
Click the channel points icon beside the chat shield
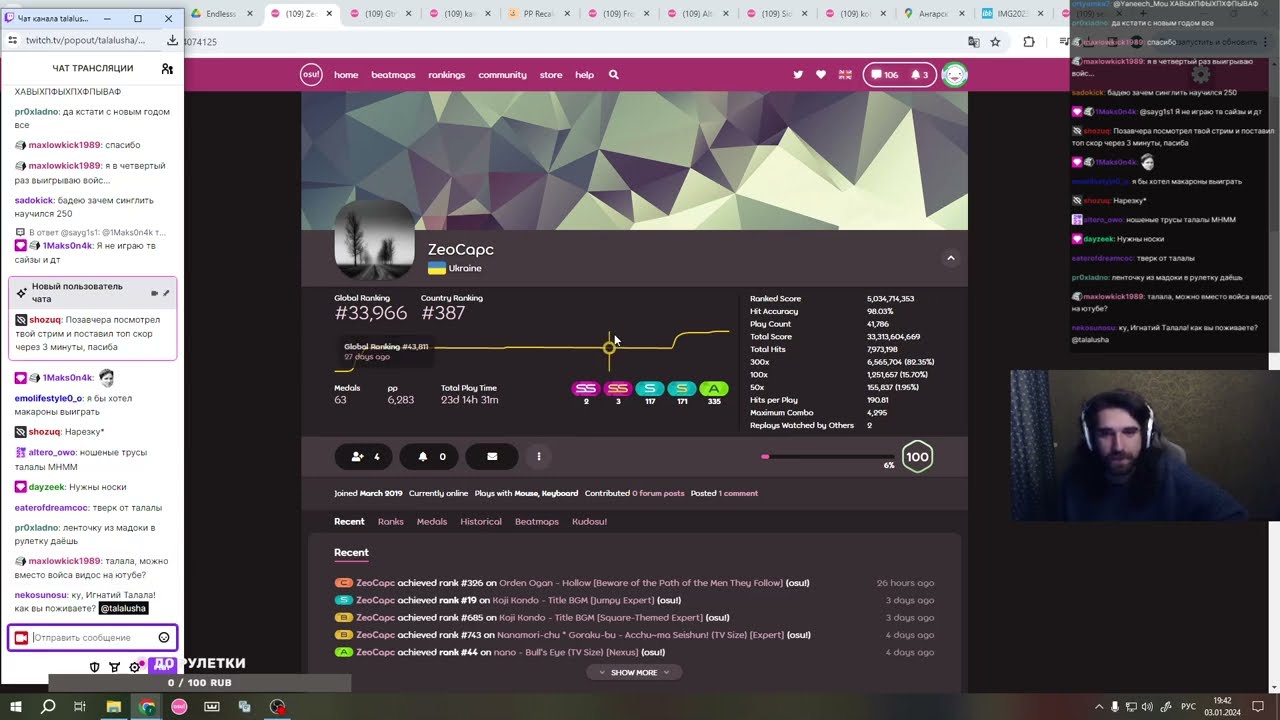[x=115, y=667]
